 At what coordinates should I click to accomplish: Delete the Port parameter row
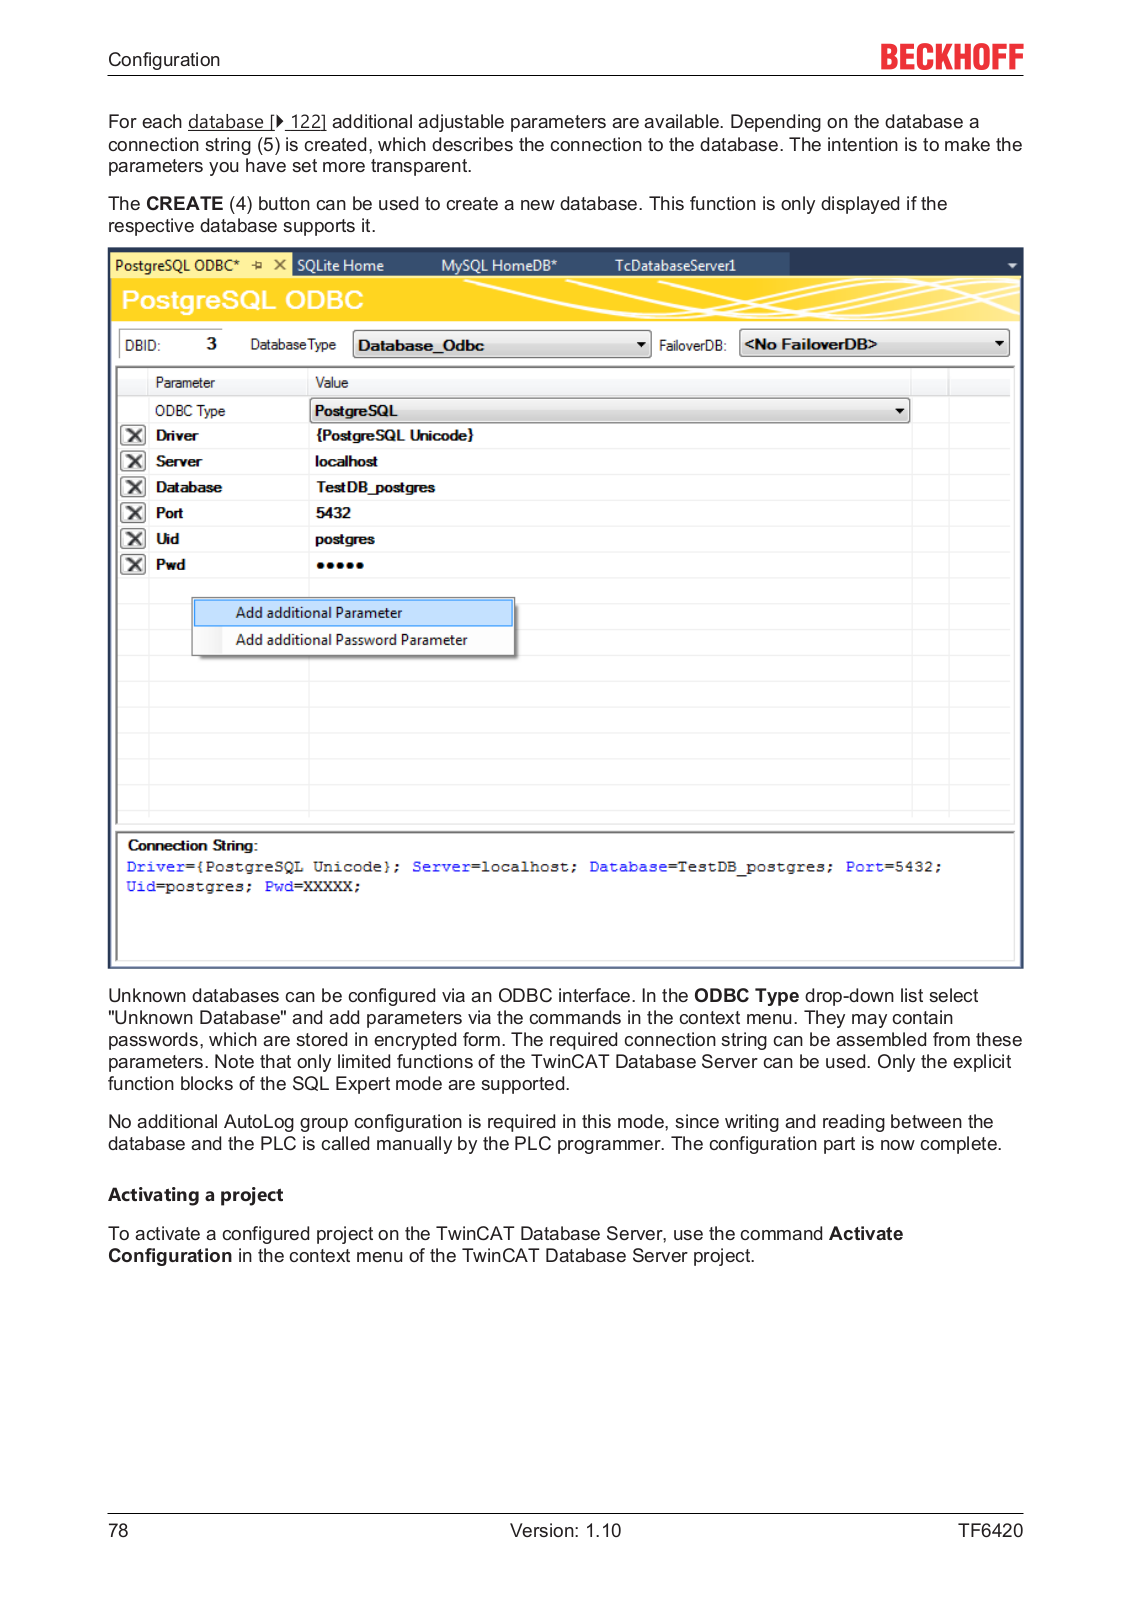click(133, 513)
